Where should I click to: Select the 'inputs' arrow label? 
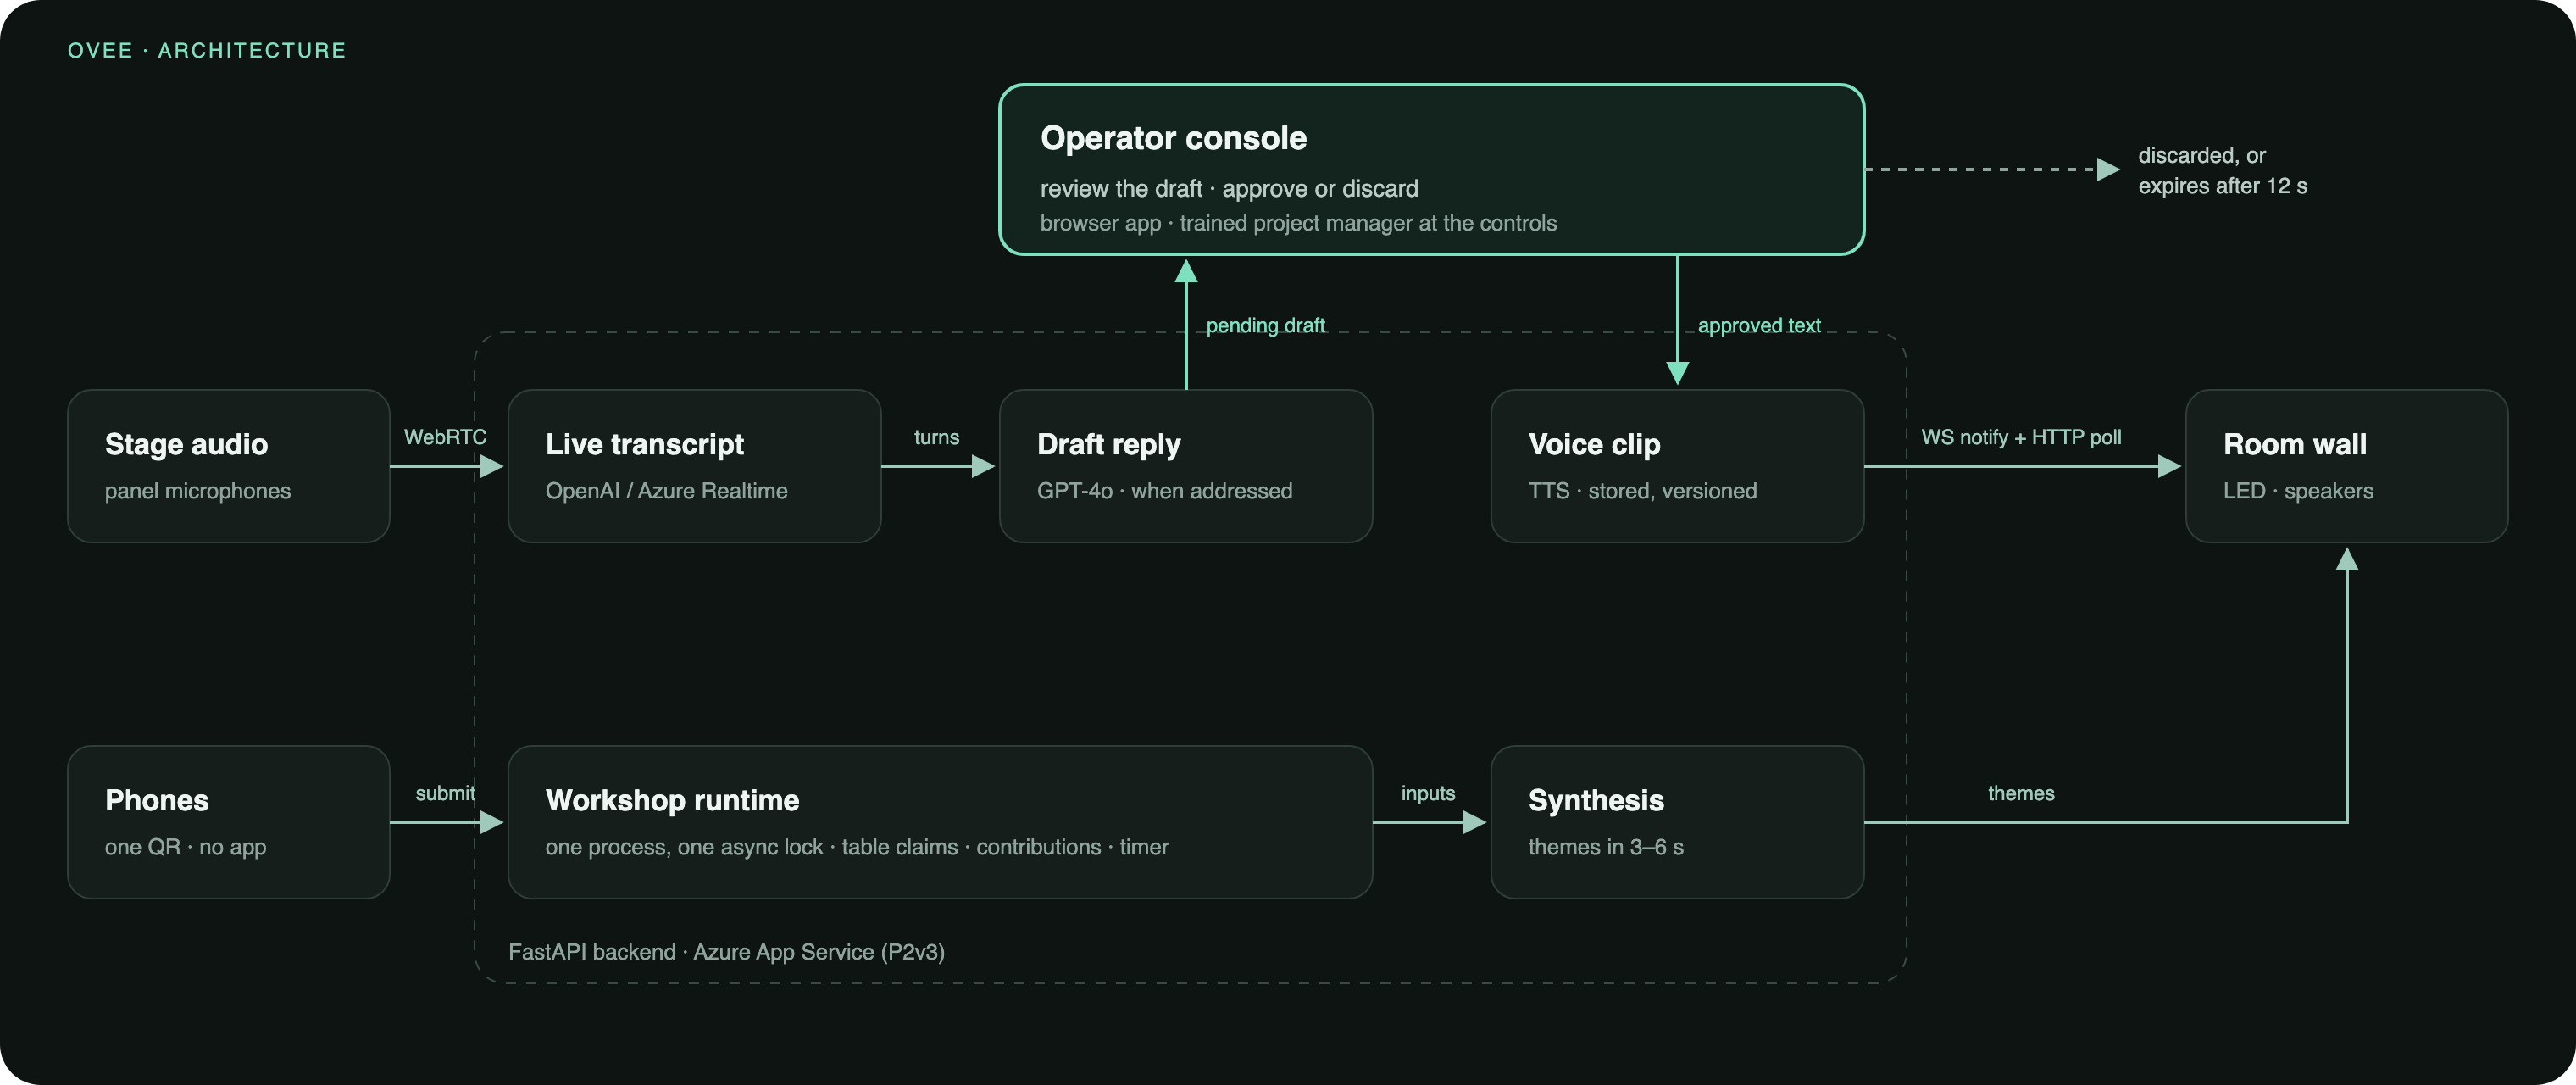1428,793
